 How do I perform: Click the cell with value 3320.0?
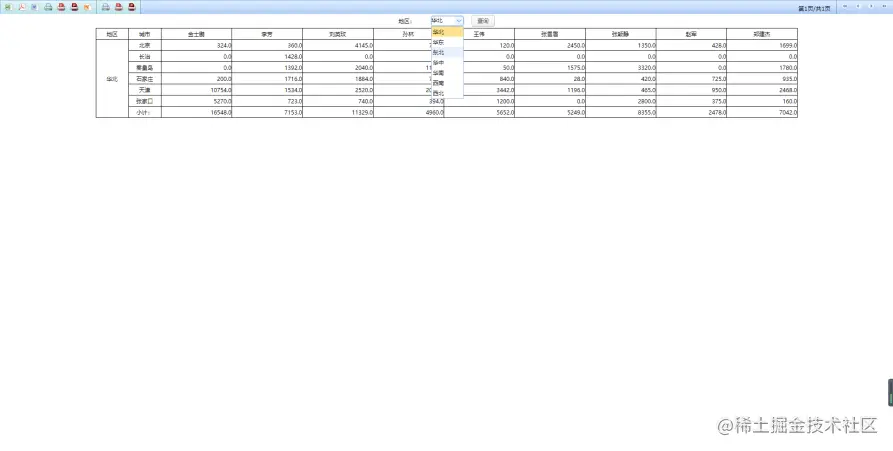tap(621, 67)
